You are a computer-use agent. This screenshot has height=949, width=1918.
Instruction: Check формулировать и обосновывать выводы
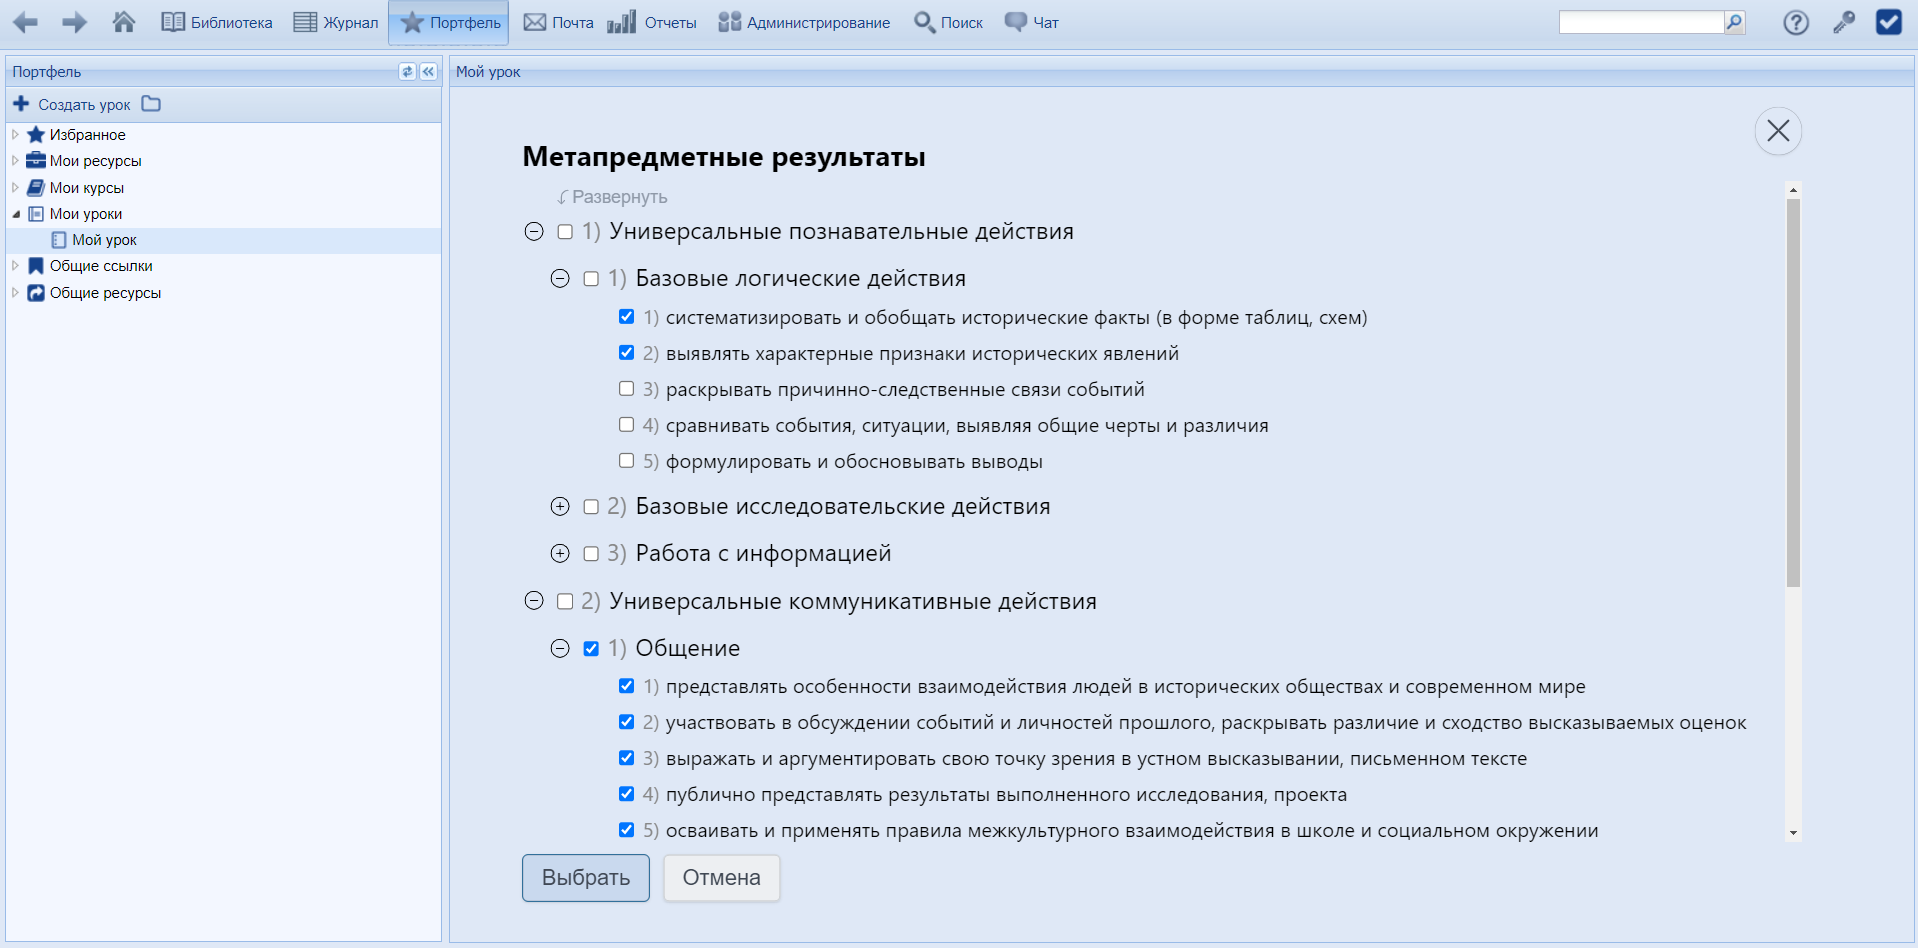click(626, 461)
